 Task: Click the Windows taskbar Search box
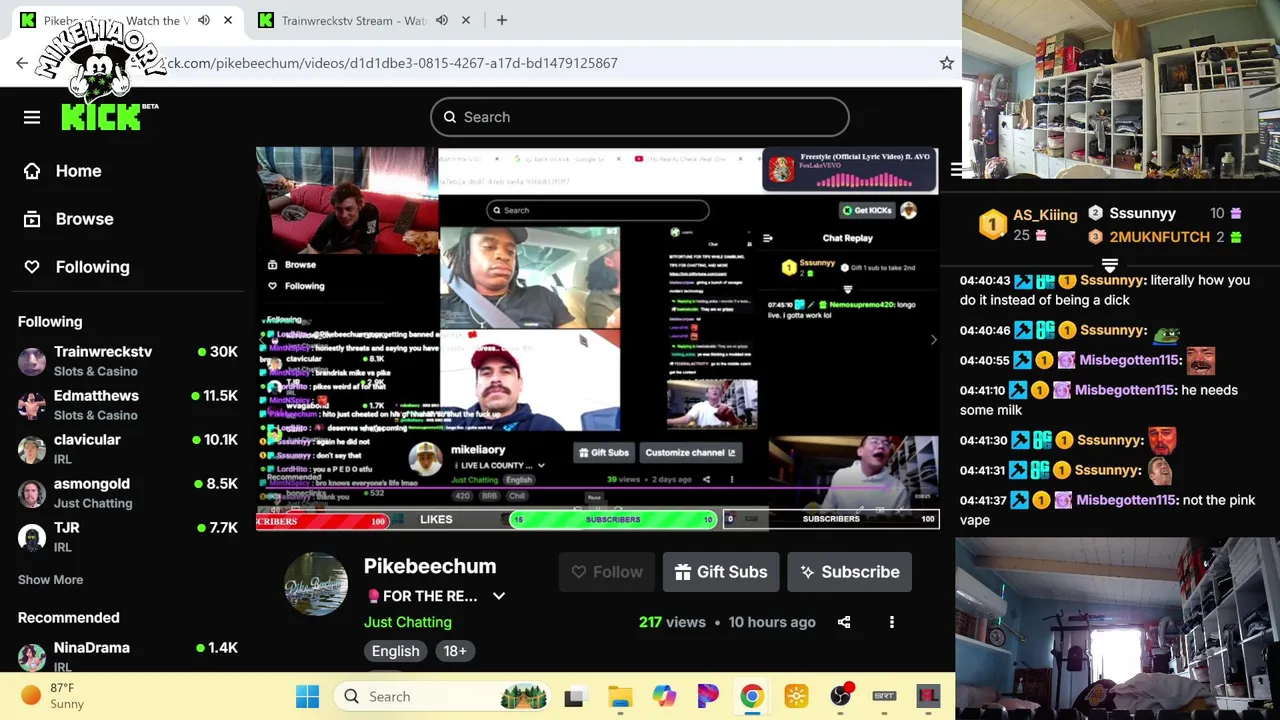point(444,696)
